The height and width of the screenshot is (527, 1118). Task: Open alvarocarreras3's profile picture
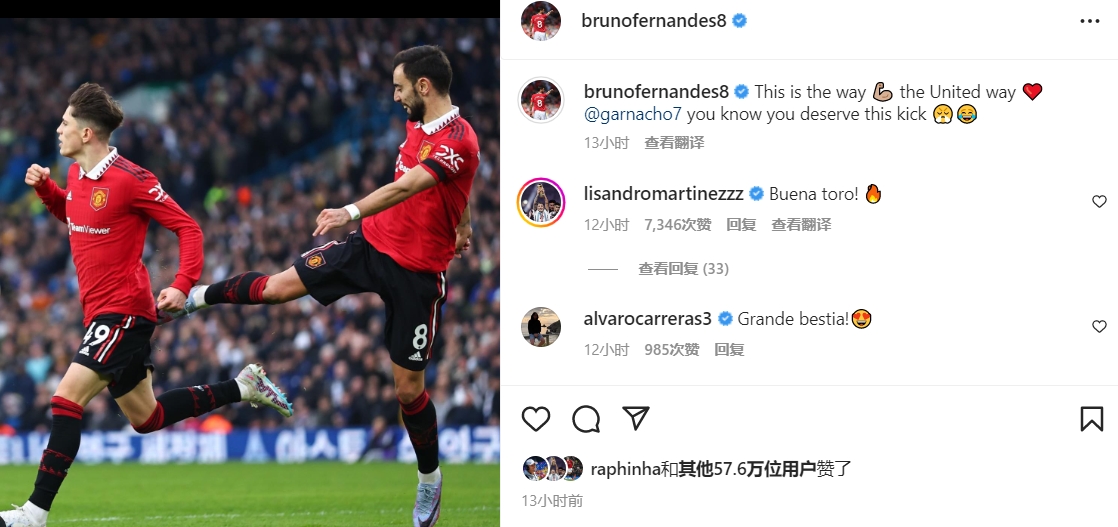(x=540, y=327)
